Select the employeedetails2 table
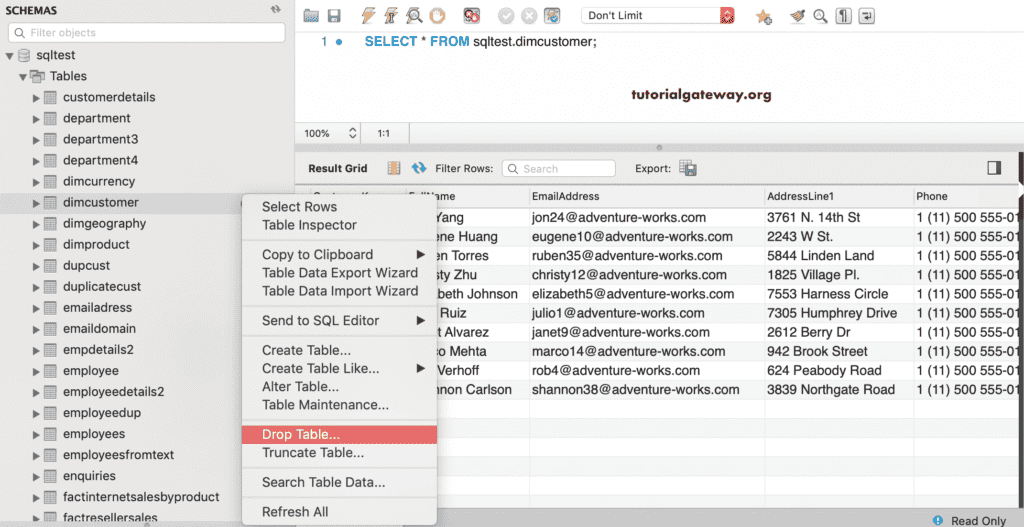 click(x=114, y=392)
